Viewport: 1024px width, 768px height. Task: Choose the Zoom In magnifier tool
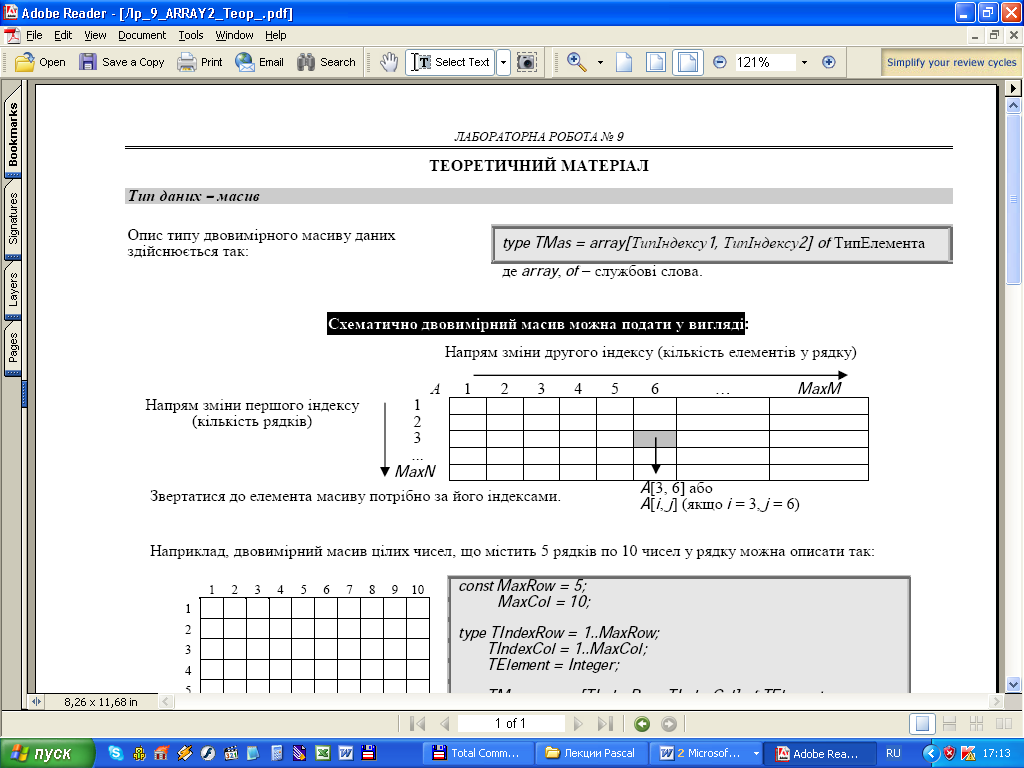576,62
